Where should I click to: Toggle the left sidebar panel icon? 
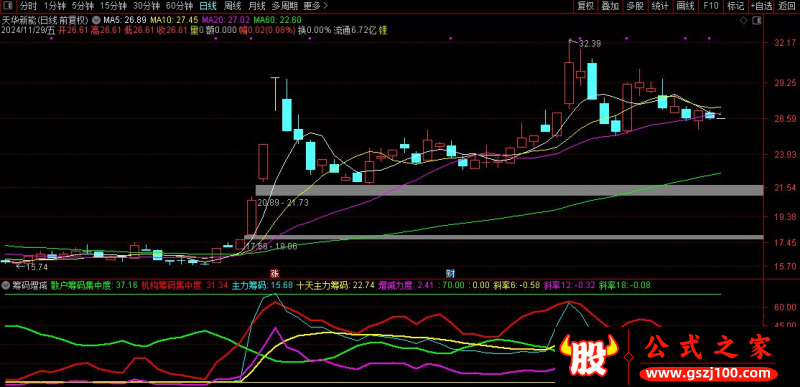point(8,7)
